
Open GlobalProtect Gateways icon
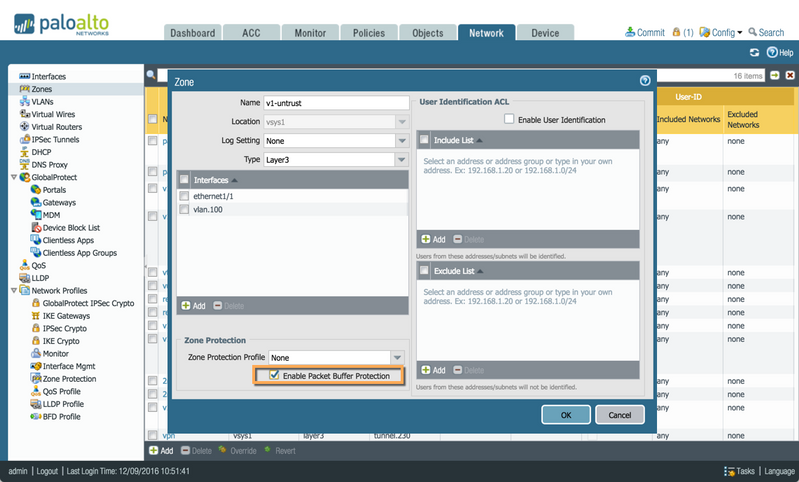click(36, 202)
